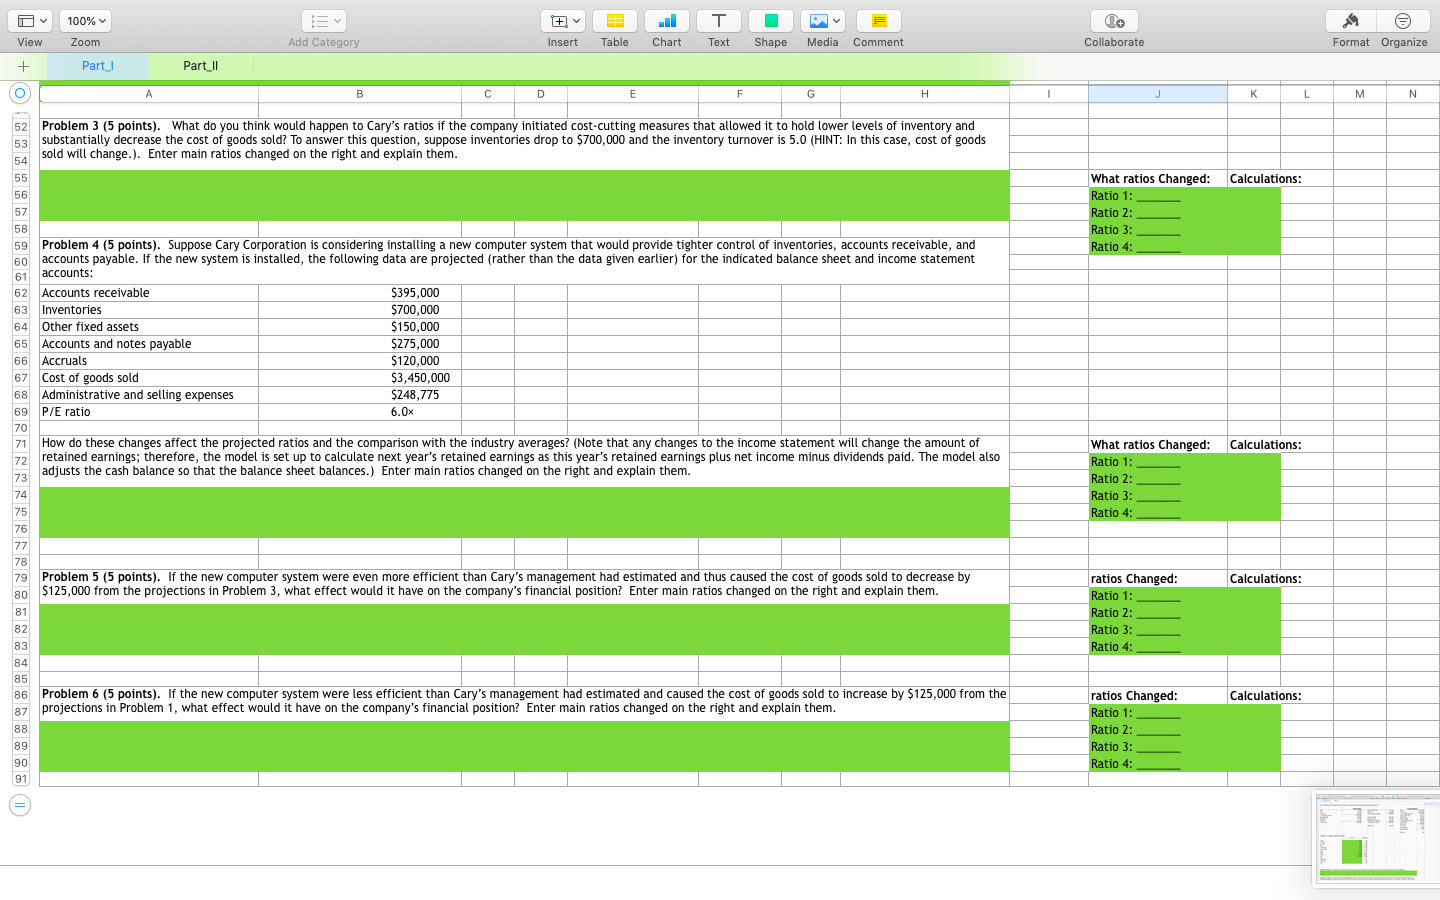Viewport: 1440px width, 900px height.
Task: Open Collaborate sharing options
Action: (1113, 20)
